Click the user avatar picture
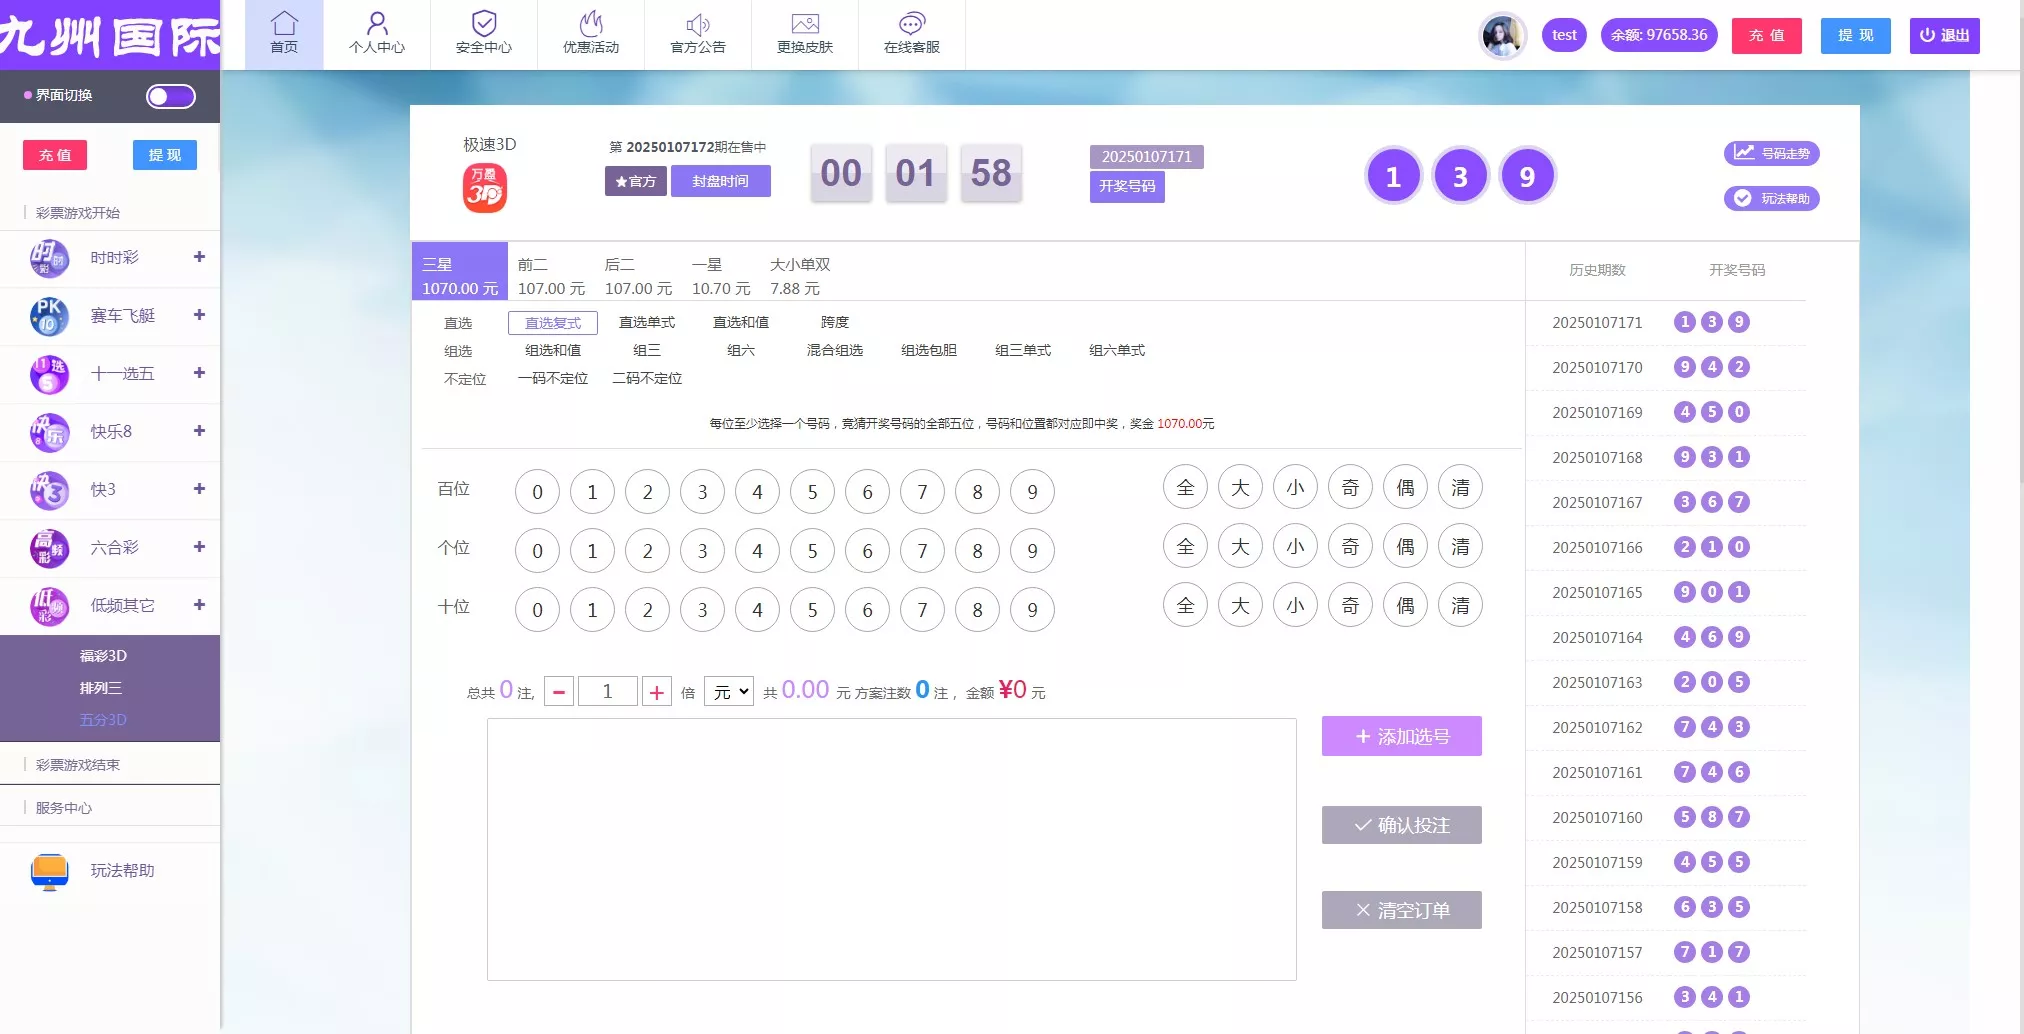This screenshot has width=2024, height=1034. tap(1502, 36)
